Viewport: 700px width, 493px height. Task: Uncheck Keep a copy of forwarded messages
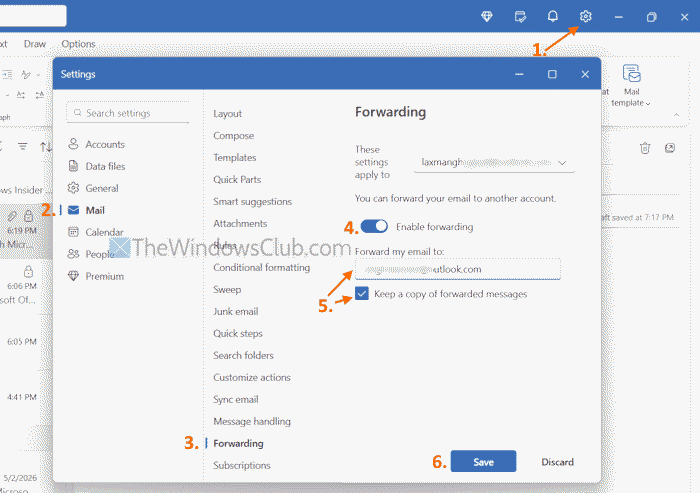click(362, 293)
